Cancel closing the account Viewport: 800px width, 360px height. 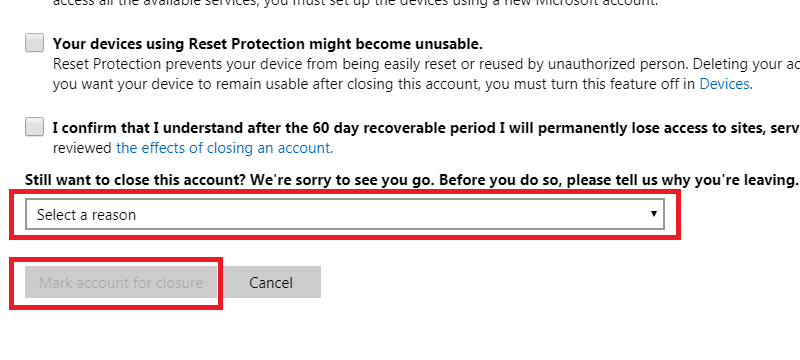coord(271,282)
